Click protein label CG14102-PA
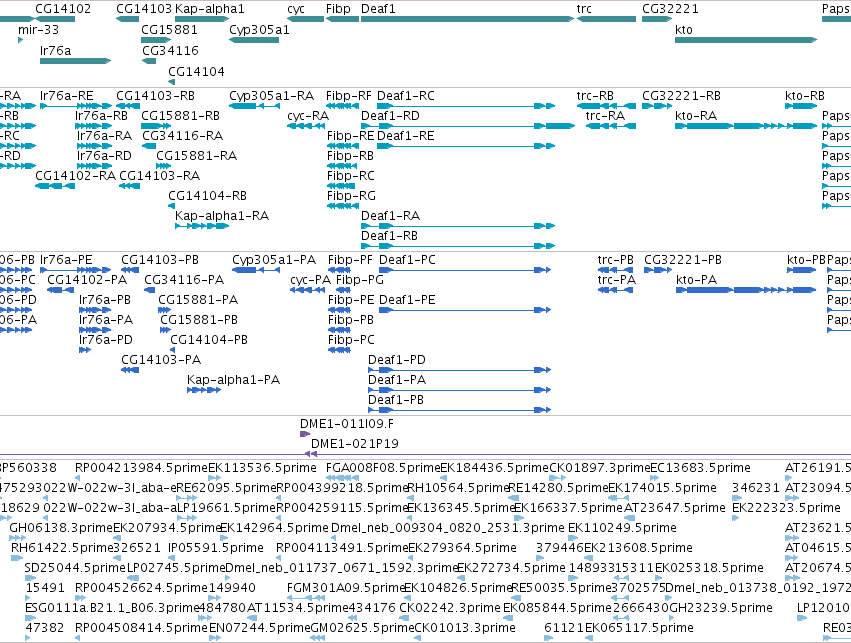 [87, 280]
